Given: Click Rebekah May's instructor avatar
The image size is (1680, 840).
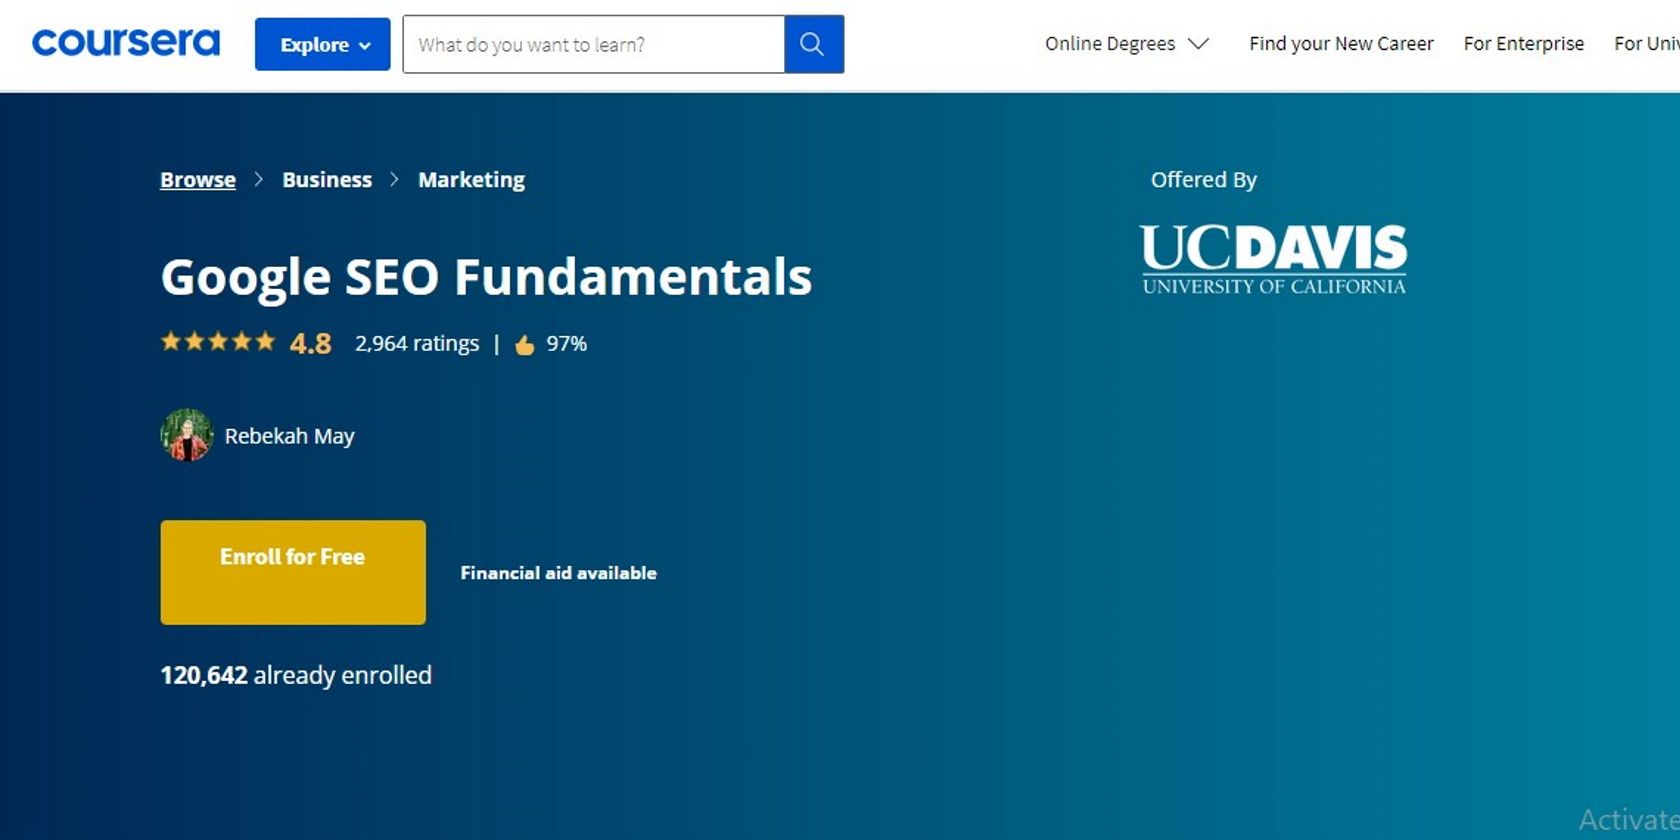Looking at the screenshot, I should (x=187, y=436).
